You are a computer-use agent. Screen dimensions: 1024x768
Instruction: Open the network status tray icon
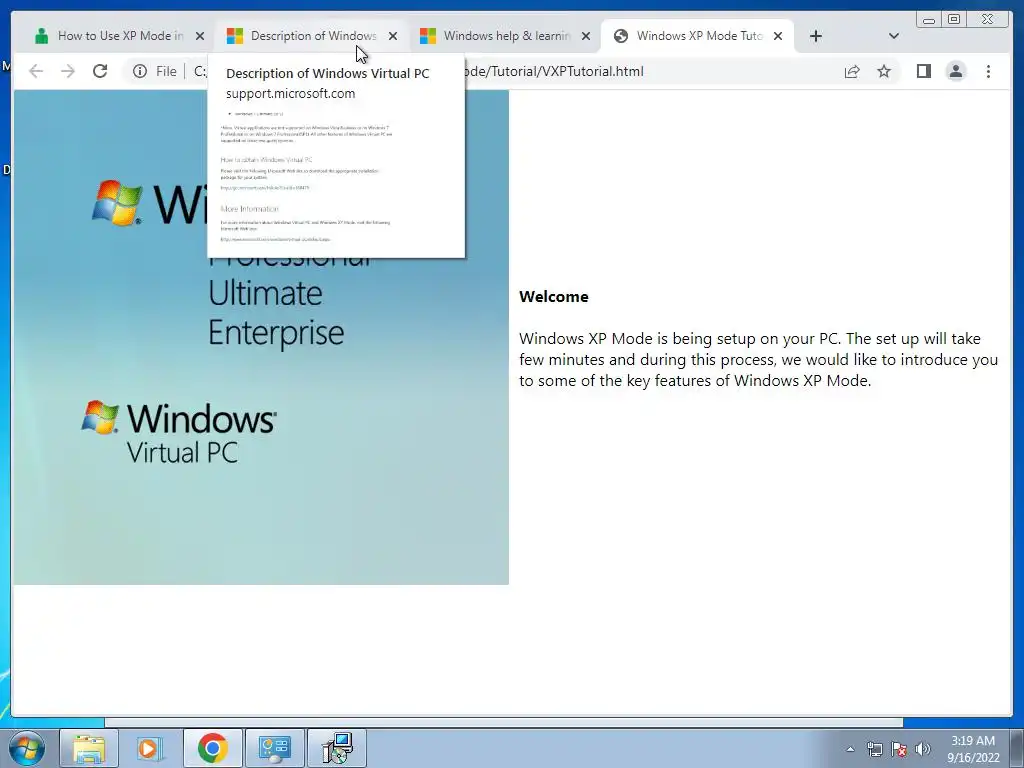tap(874, 749)
